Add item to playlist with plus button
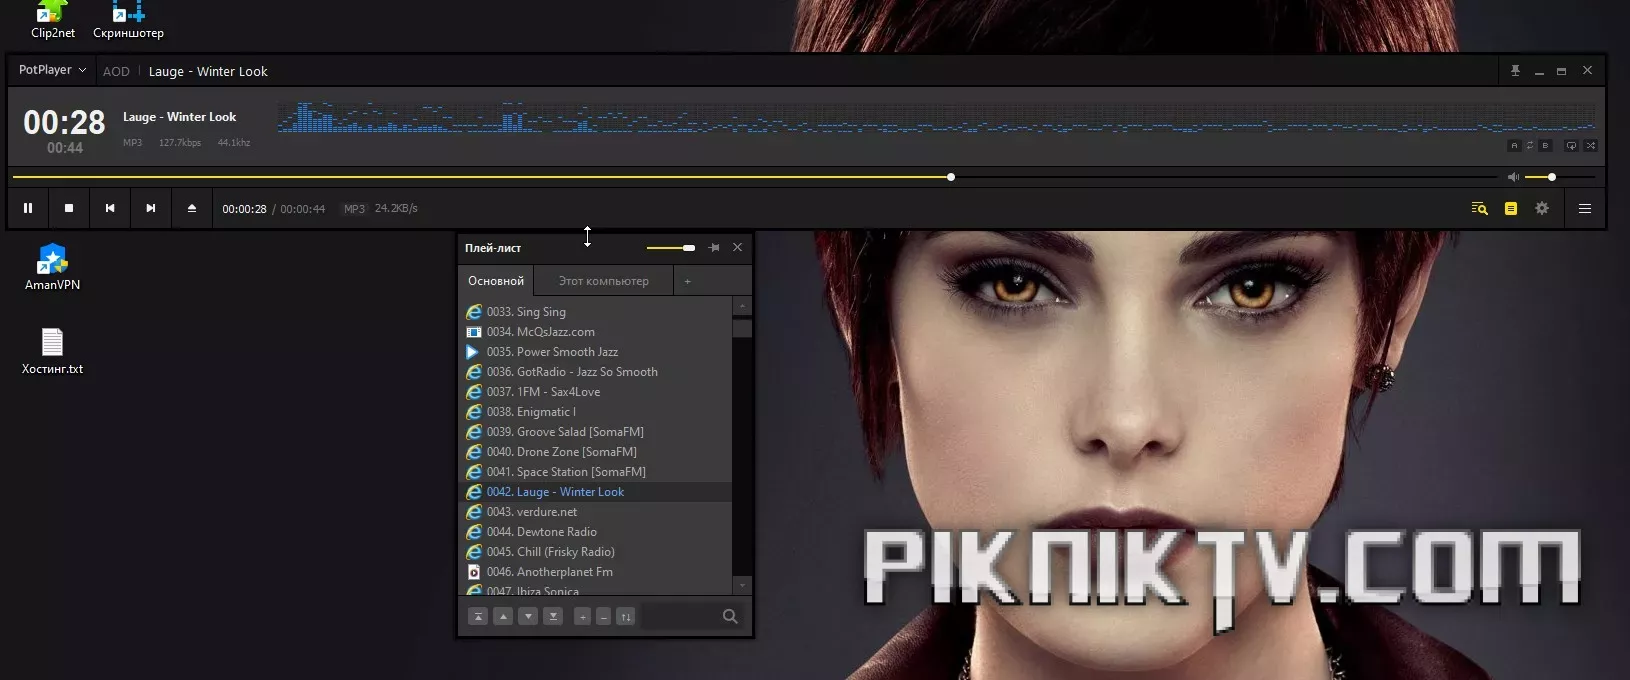 [x=582, y=616]
